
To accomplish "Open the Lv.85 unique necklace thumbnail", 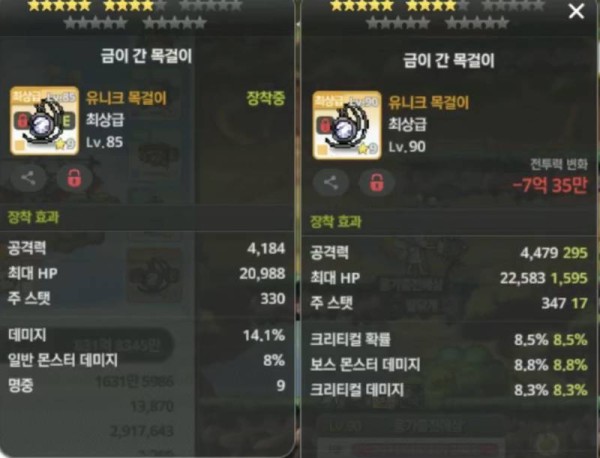I will [x=44, y=121].
